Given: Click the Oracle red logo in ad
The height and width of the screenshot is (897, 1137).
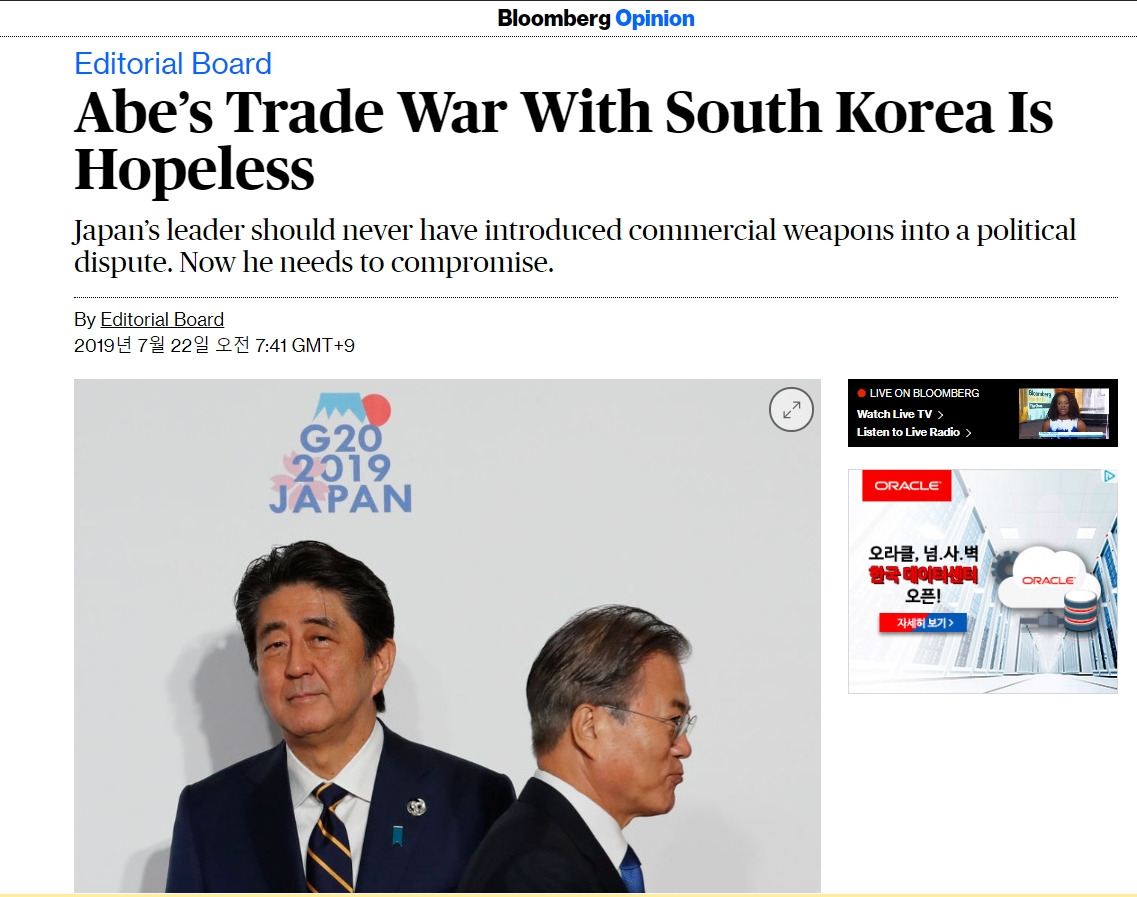Looking at the screenshot, I should tap(906, 485).
